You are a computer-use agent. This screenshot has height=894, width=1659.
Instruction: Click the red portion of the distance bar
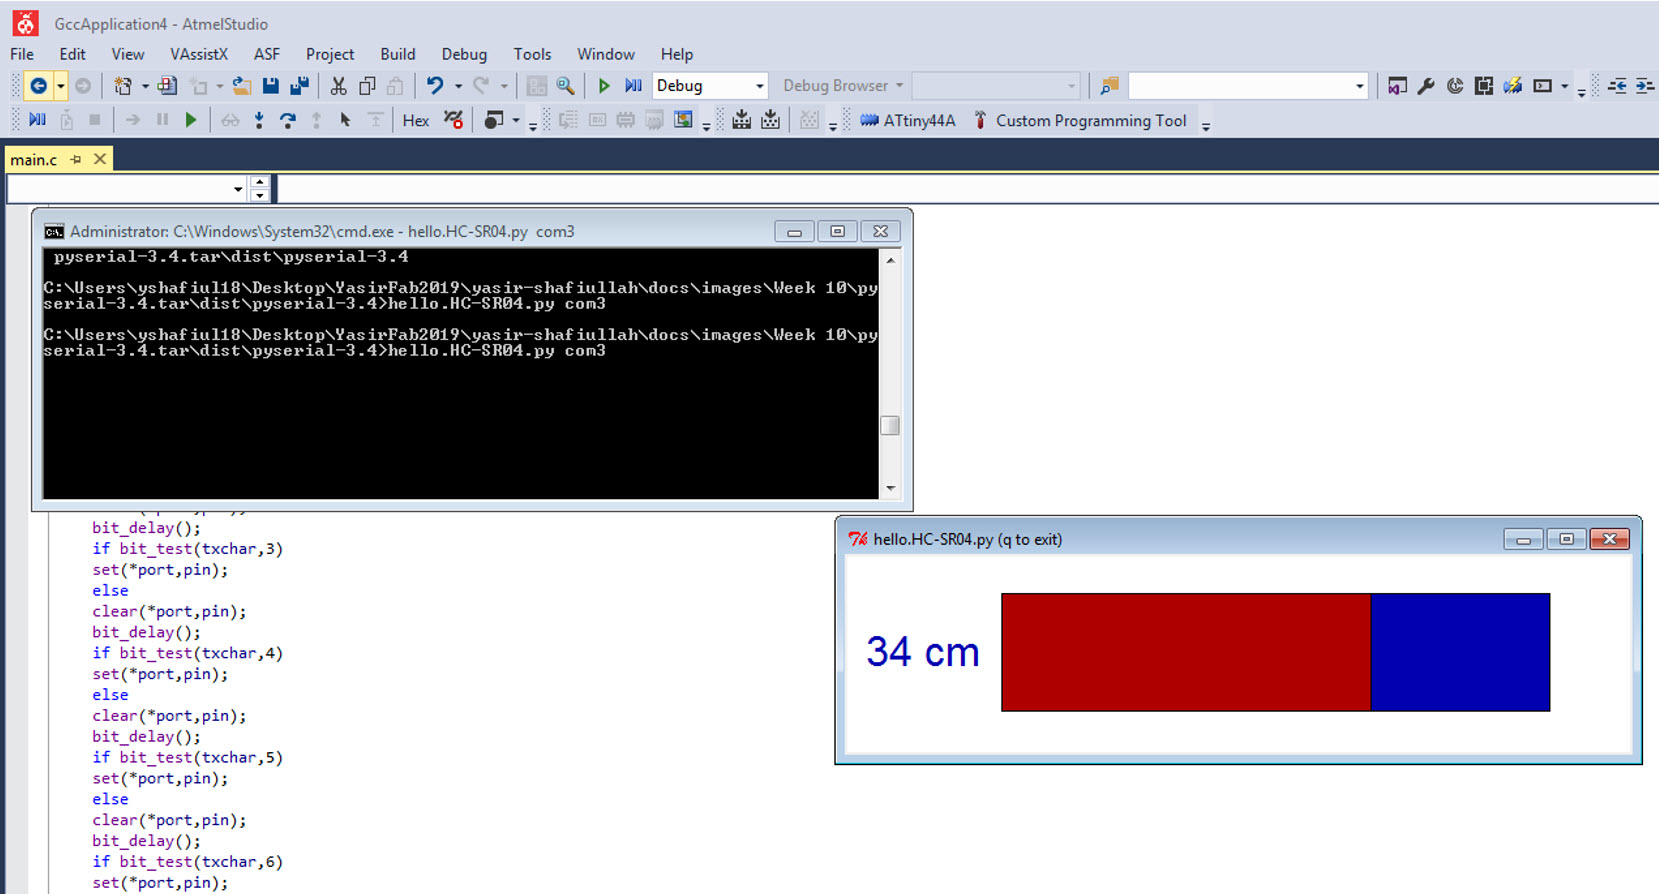[1186, 652]
